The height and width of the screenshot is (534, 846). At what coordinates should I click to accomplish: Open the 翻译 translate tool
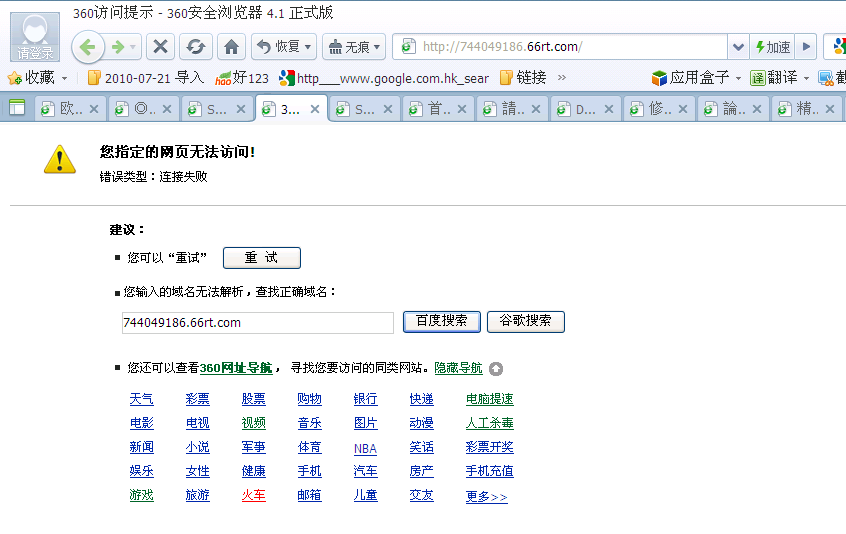780,78
